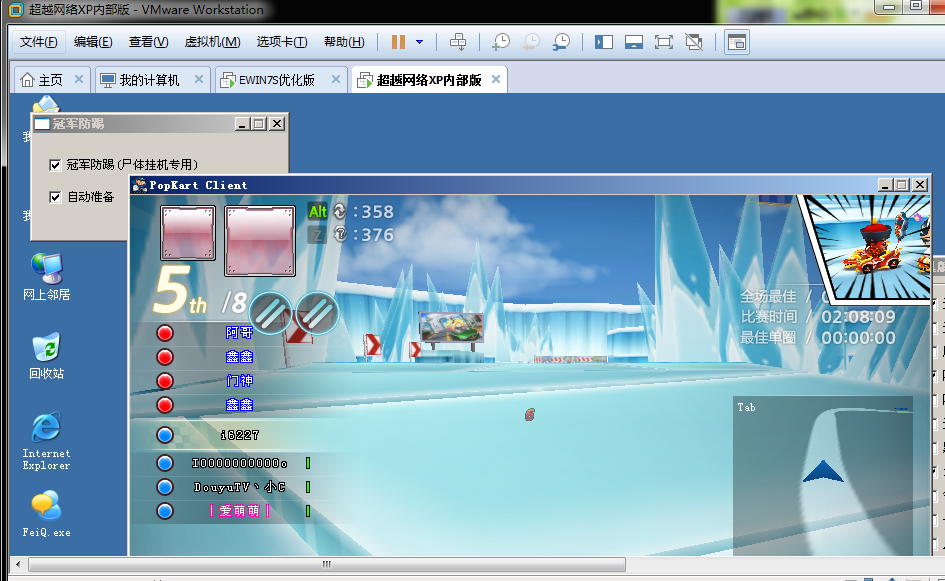
Task: Open the 帮助(H) menu
Action: (x=344, y=42)
